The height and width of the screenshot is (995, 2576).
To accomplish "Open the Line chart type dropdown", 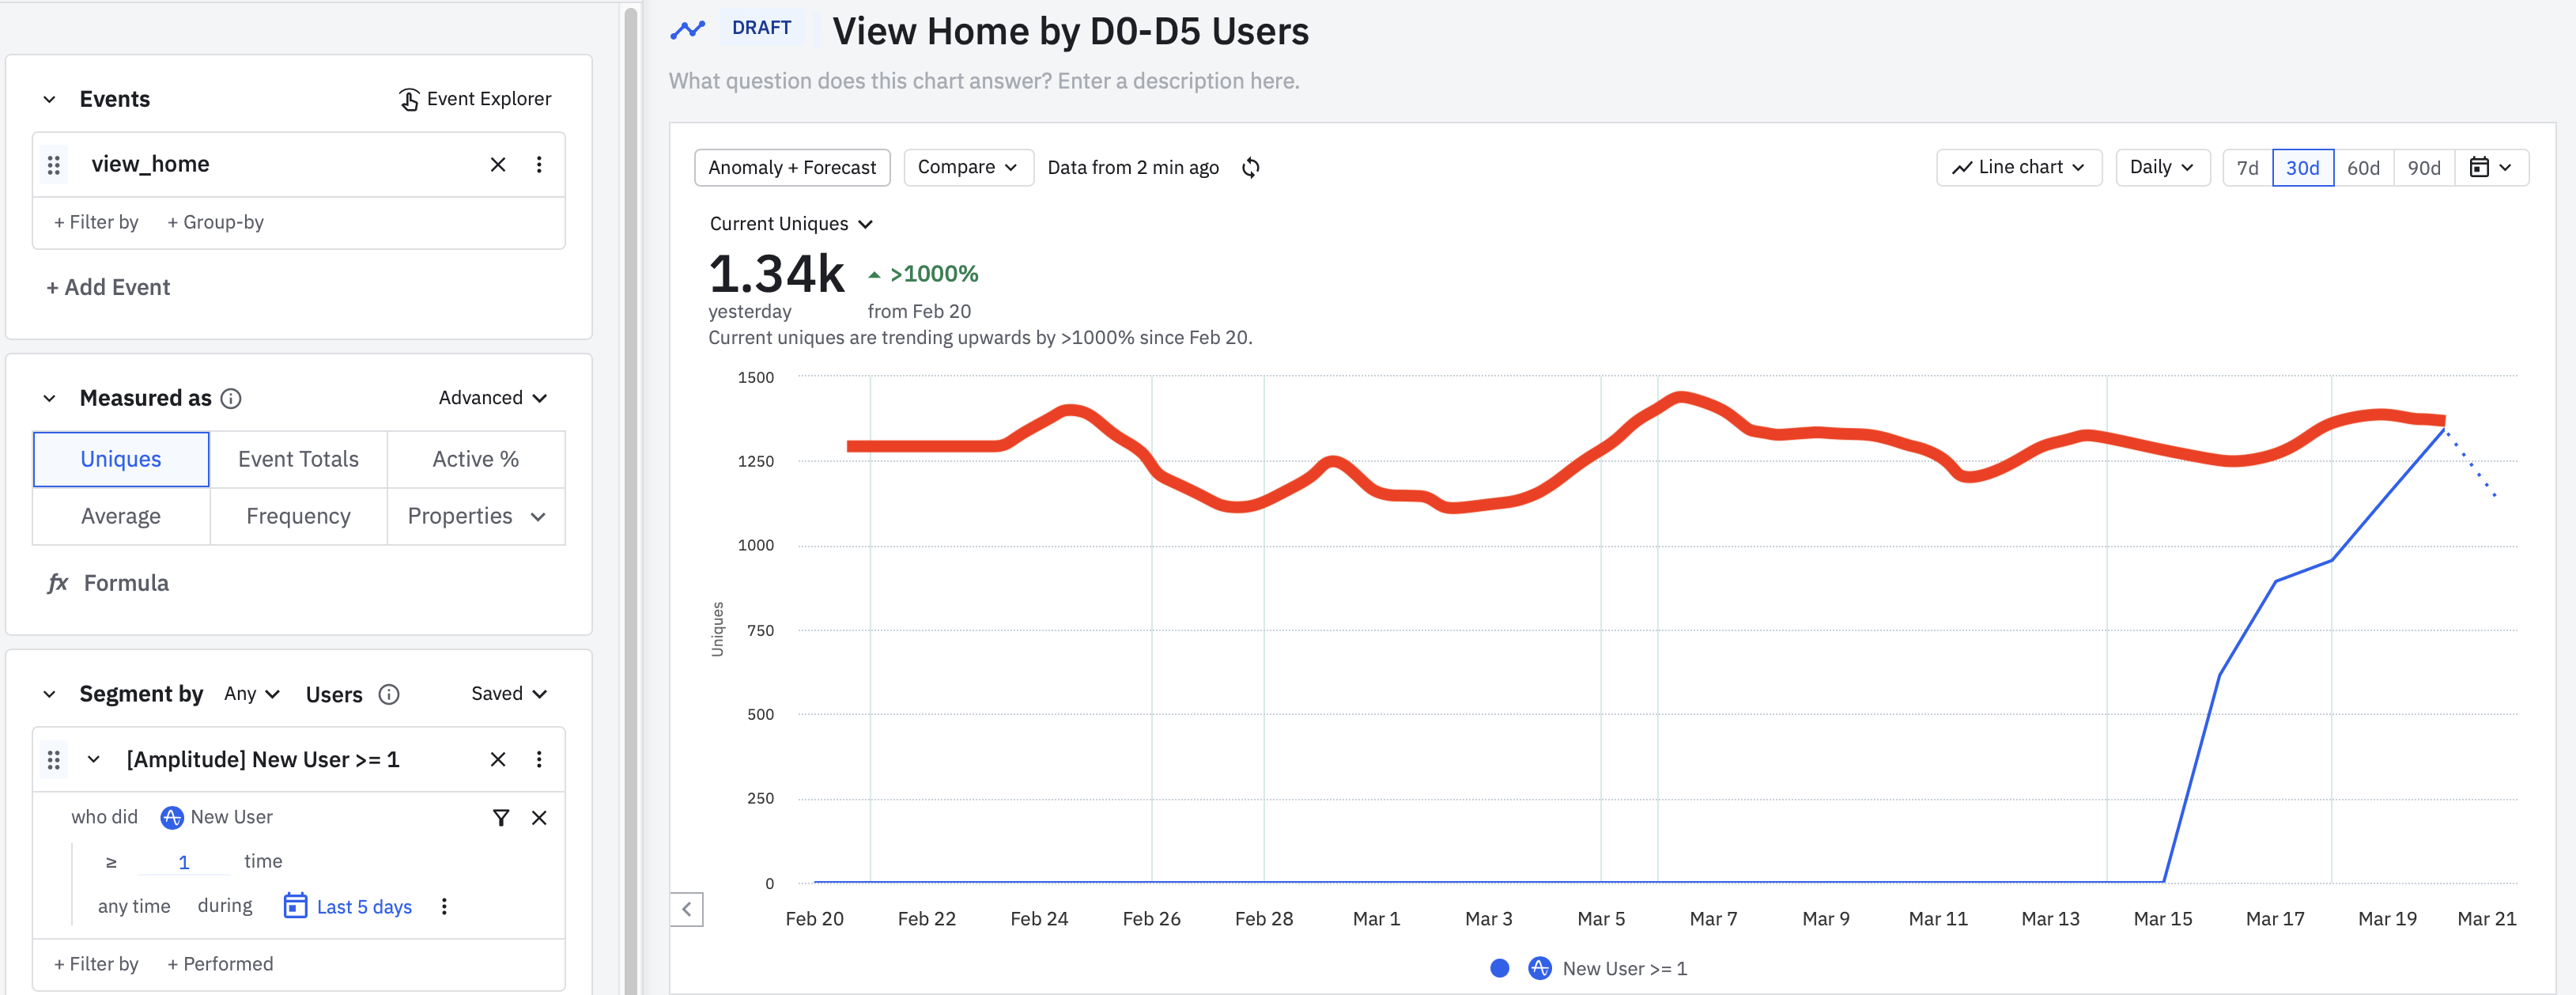I will pyautogui.click(x=2018, y=168).
